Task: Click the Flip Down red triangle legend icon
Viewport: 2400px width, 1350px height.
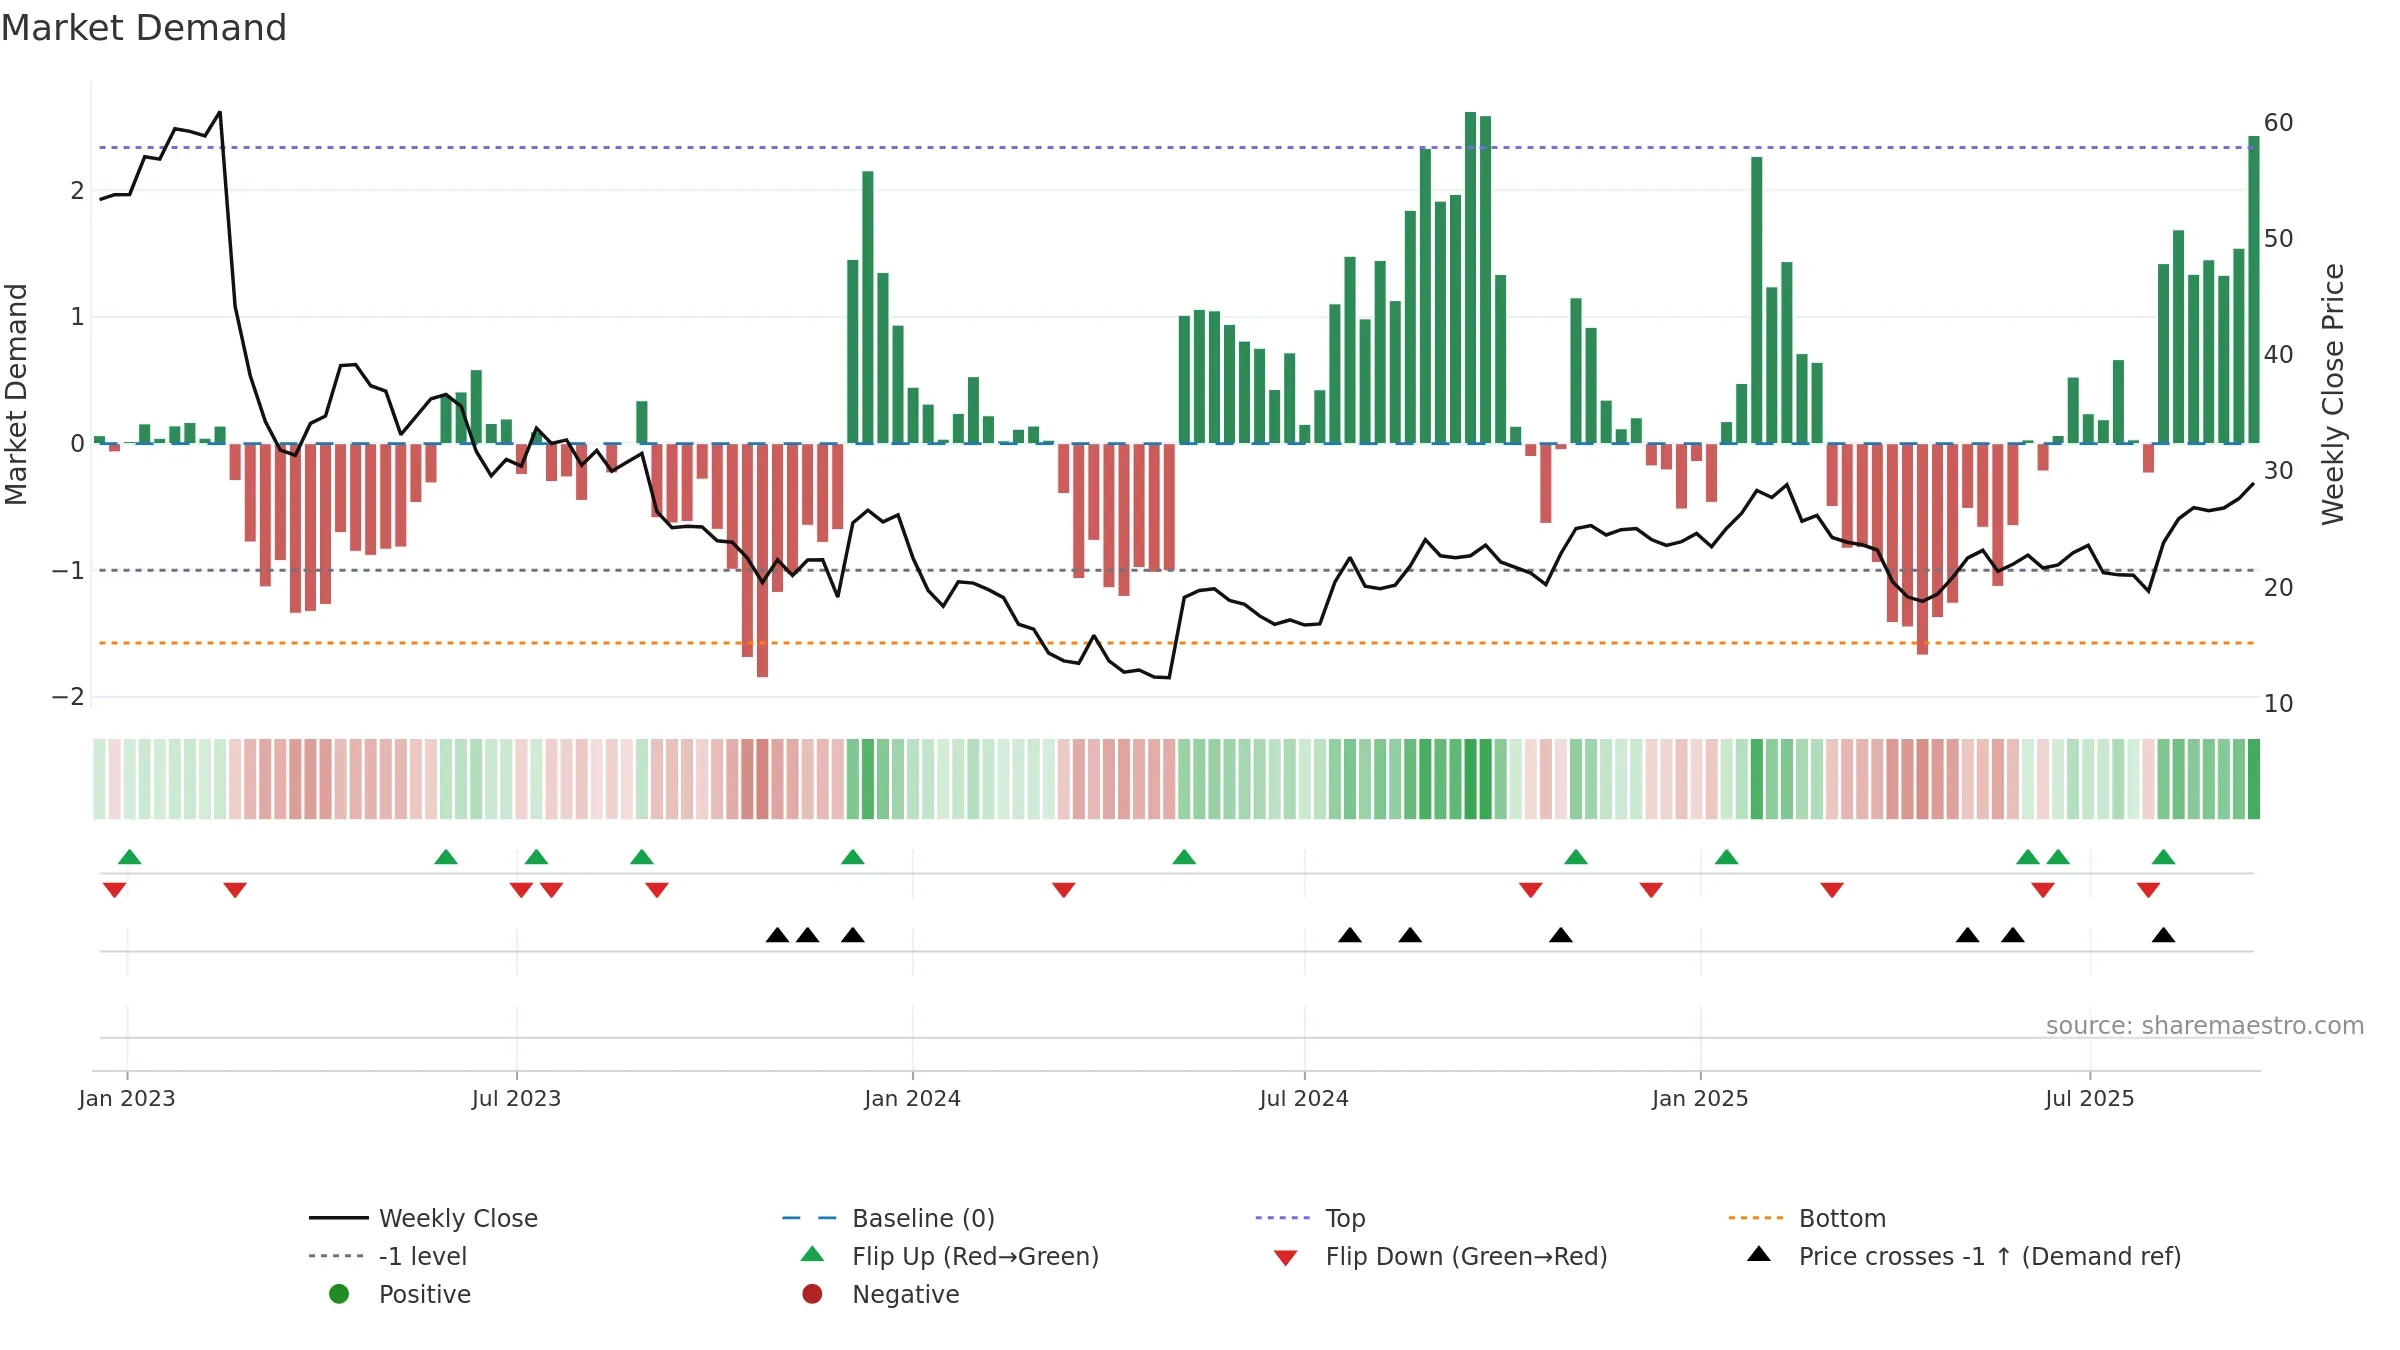Action: (x=1286, y=1258)
